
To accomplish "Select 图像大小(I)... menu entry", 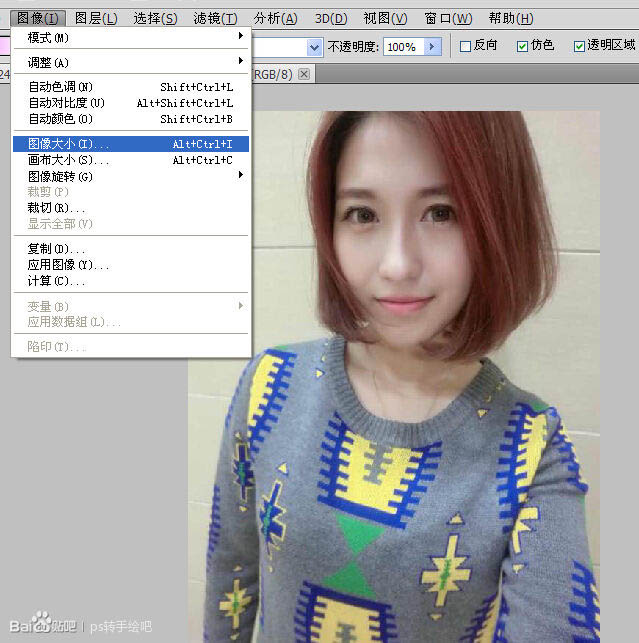I will pos(131,144).
